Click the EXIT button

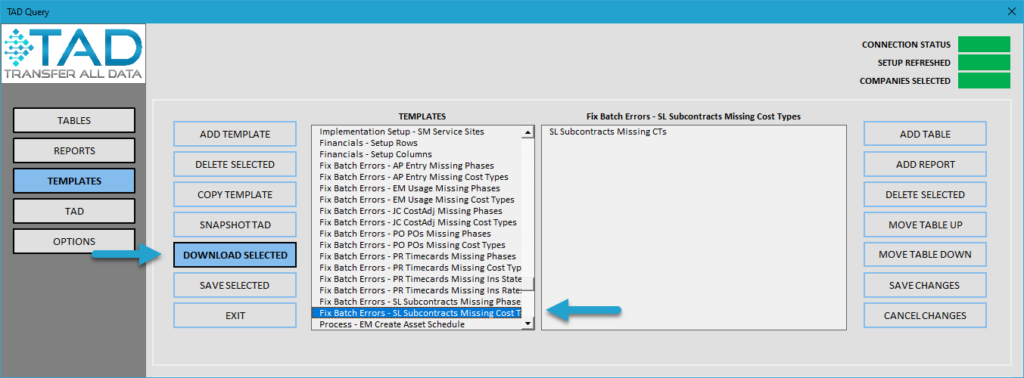pyautogui.click(x=235, y=315)
